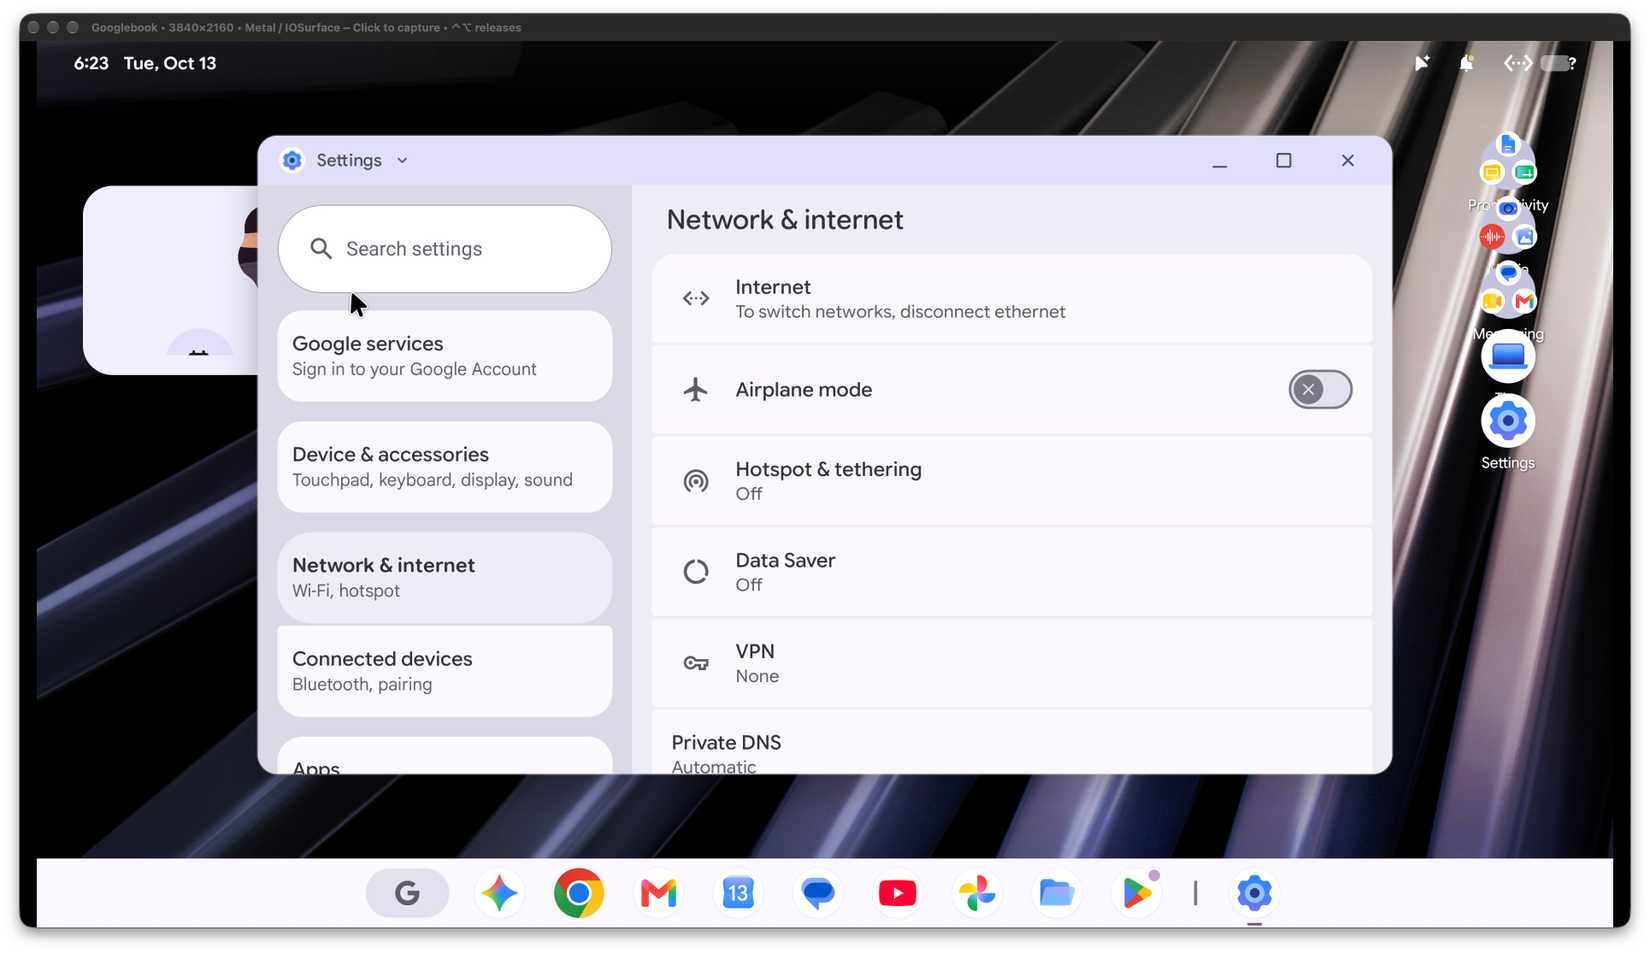Open Messages from the taskbar

pyautogui.click(x=818, y=893)
